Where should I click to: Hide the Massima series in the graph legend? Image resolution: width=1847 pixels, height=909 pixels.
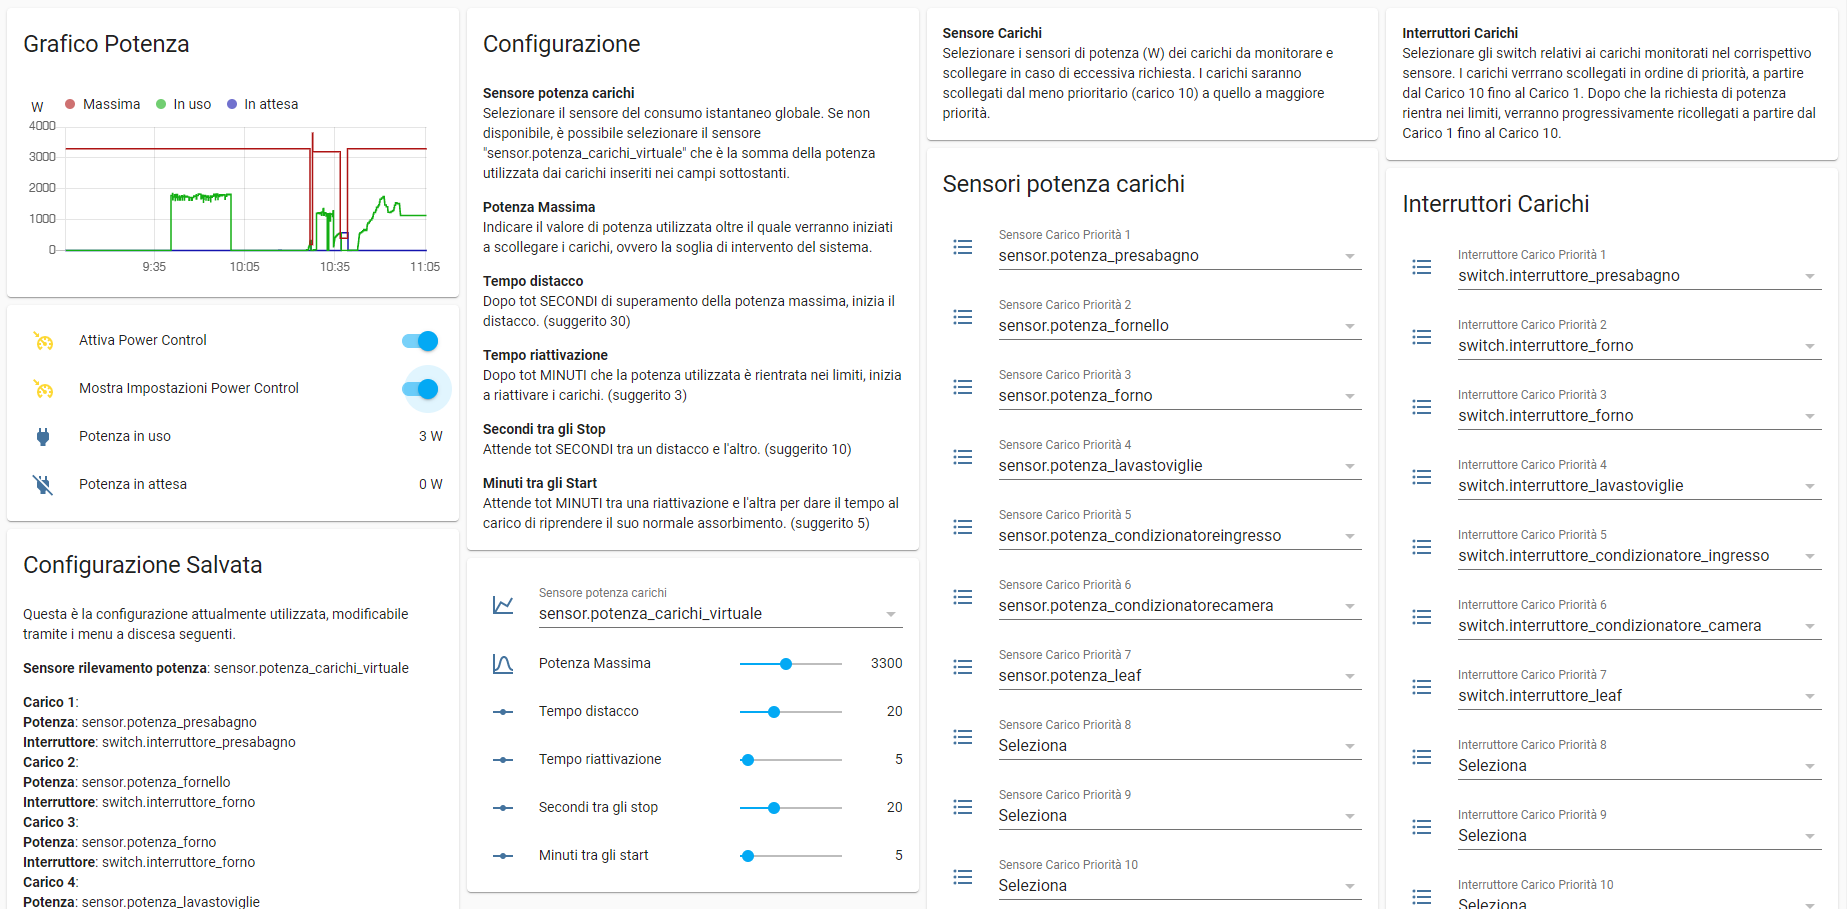[x=102, y=104]
